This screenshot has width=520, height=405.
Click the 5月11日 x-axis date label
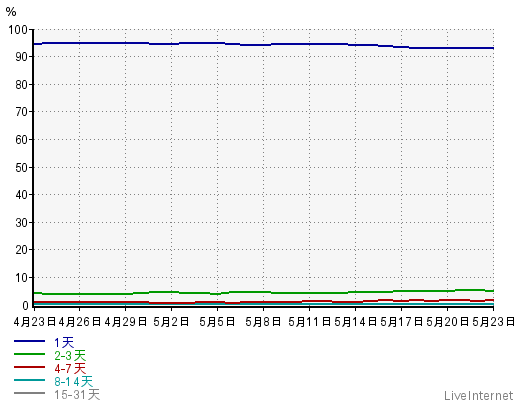[309, 322]
